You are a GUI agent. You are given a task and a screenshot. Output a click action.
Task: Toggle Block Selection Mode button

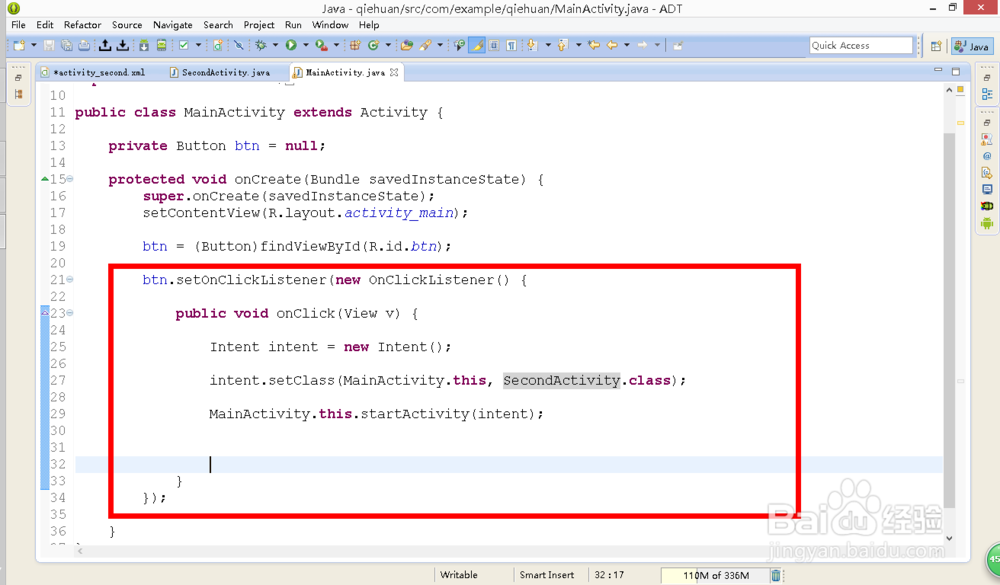(494, 45)
